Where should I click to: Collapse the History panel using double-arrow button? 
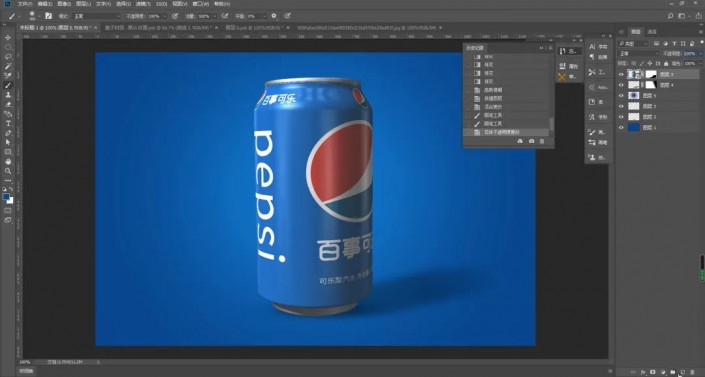pyautogui.click(x=541, y=48)
